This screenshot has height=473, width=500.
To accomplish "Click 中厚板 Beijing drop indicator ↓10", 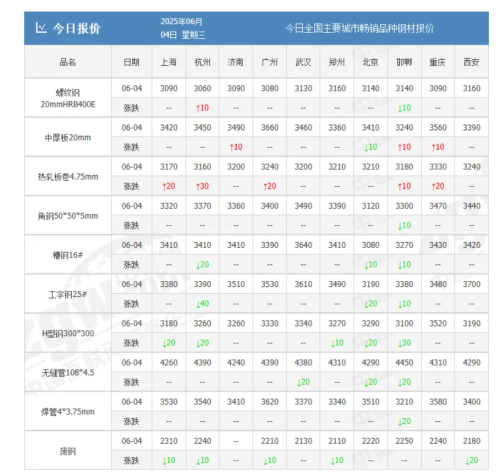I will pyautogui.click(x=370, y=147).
